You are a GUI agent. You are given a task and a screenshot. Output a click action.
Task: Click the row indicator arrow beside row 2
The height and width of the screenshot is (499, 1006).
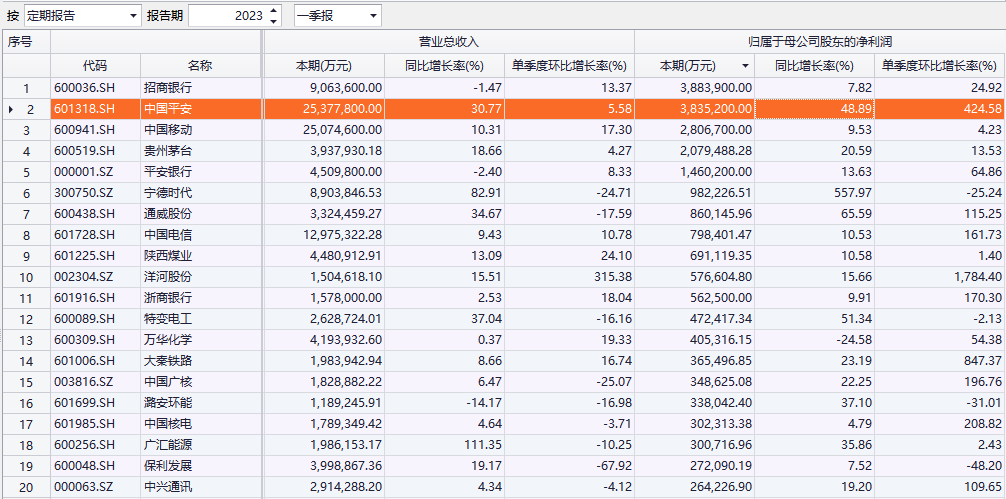10,109
